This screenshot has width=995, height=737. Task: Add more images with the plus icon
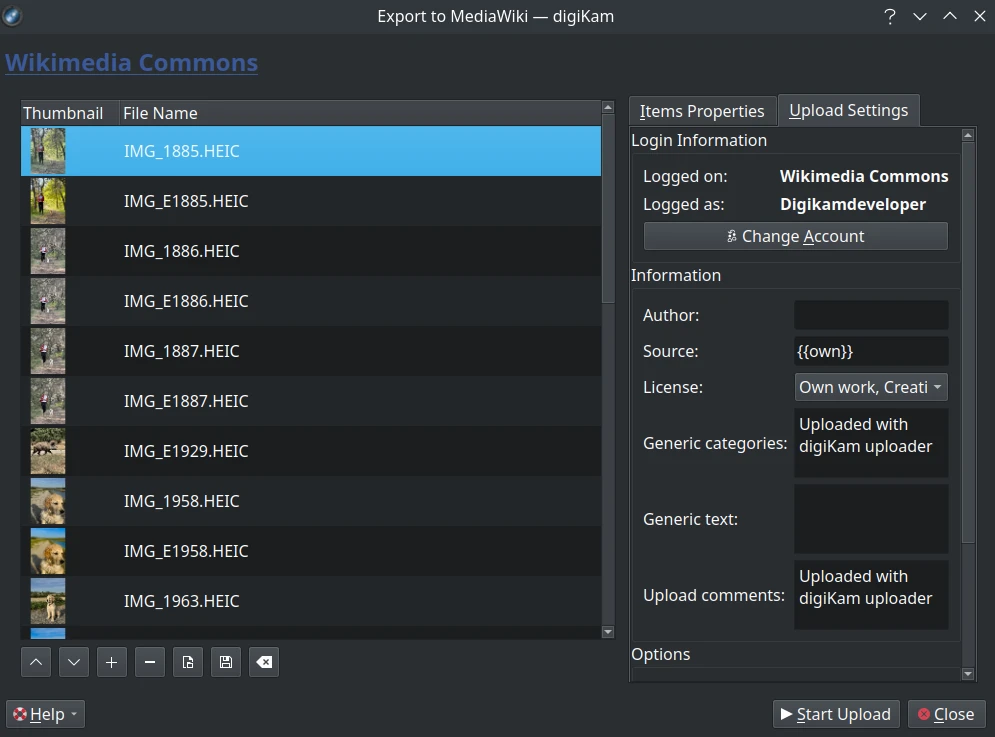click(112, 661)
